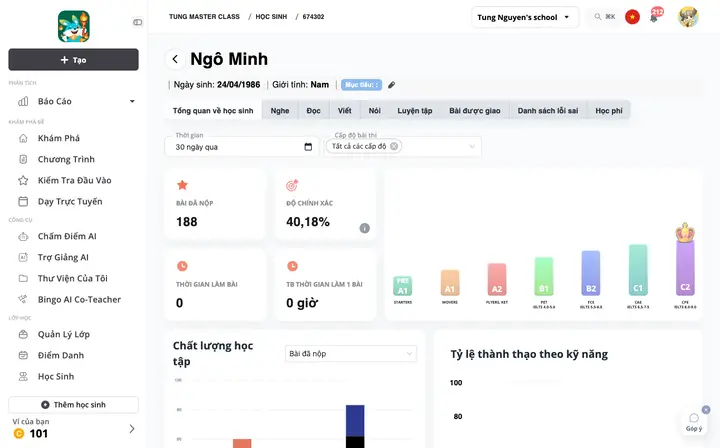Click the Dạy Trực Tuyến calendar icon
Image resolution: width=720 pixels, height=448 pixels.
pyautogui.click(x=23, y=202)
